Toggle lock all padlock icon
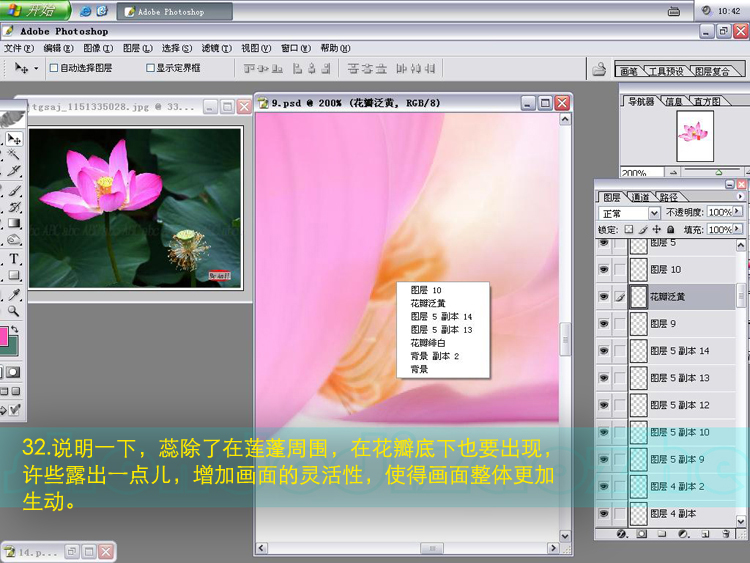 (671, 230)
